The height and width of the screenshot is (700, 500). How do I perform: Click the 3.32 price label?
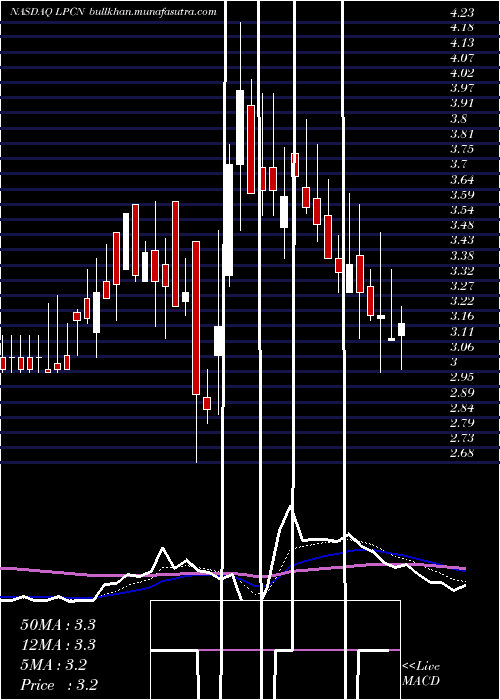(x=462, y=271)
